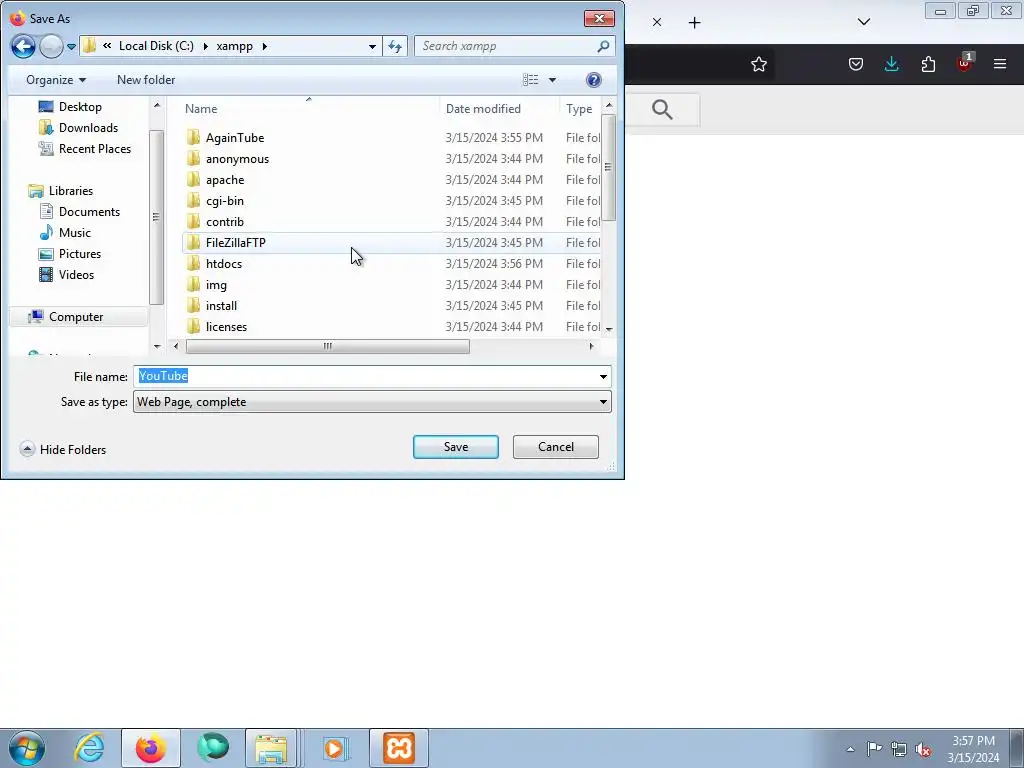Click the New folder button

146,80
